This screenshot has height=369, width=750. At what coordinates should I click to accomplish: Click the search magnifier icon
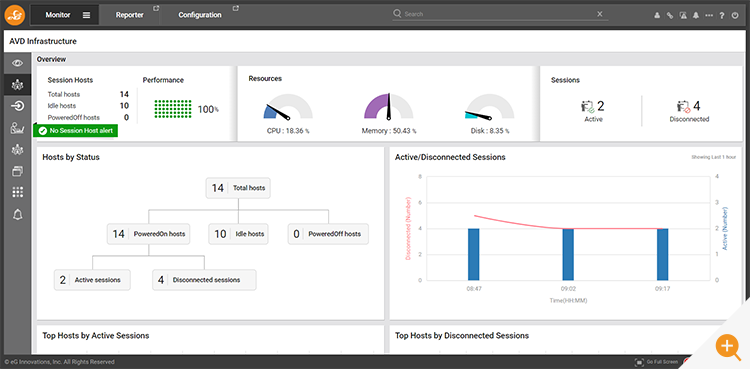coord(397,13)
